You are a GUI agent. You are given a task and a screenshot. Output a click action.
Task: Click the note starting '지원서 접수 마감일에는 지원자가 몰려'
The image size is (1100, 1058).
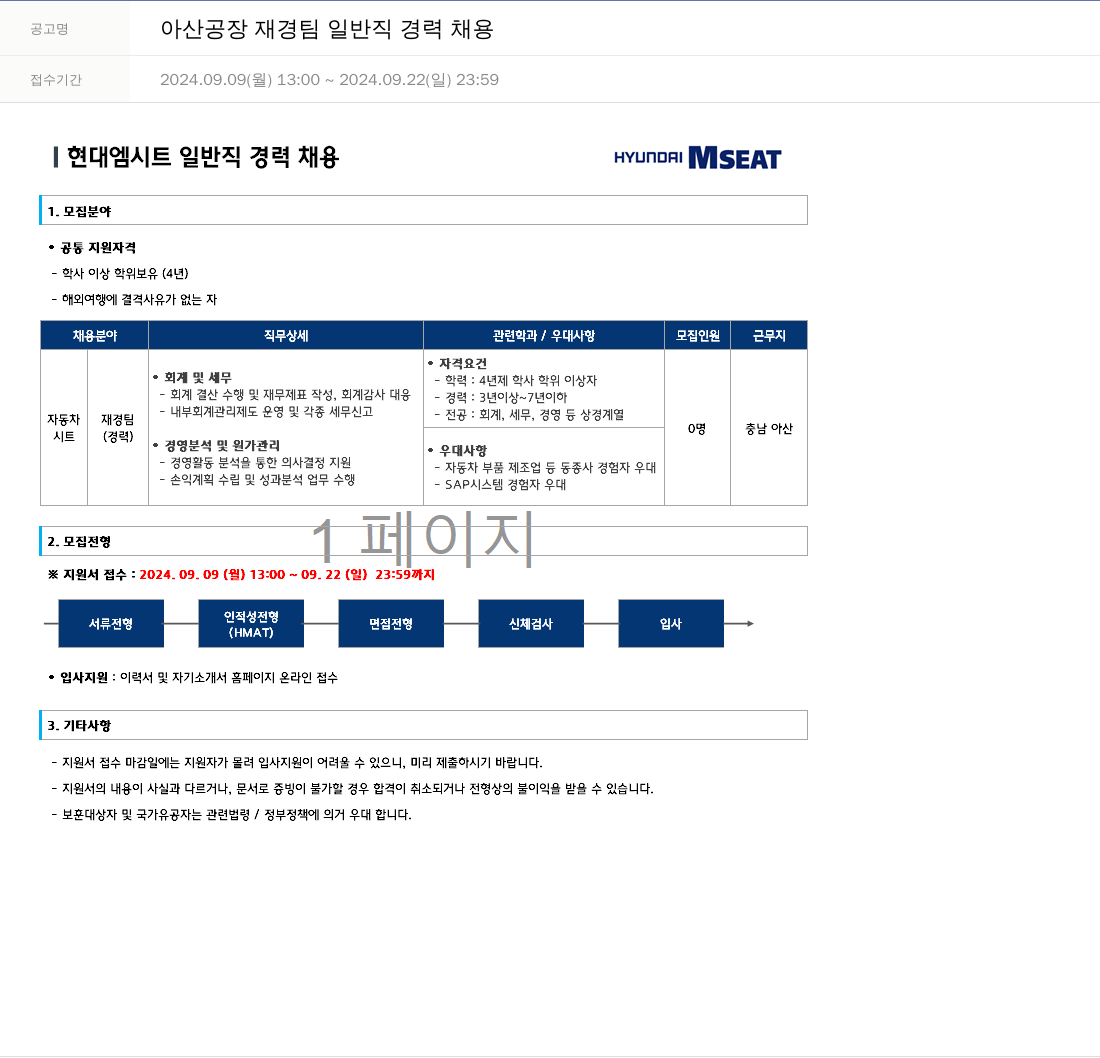pos(302,763)
